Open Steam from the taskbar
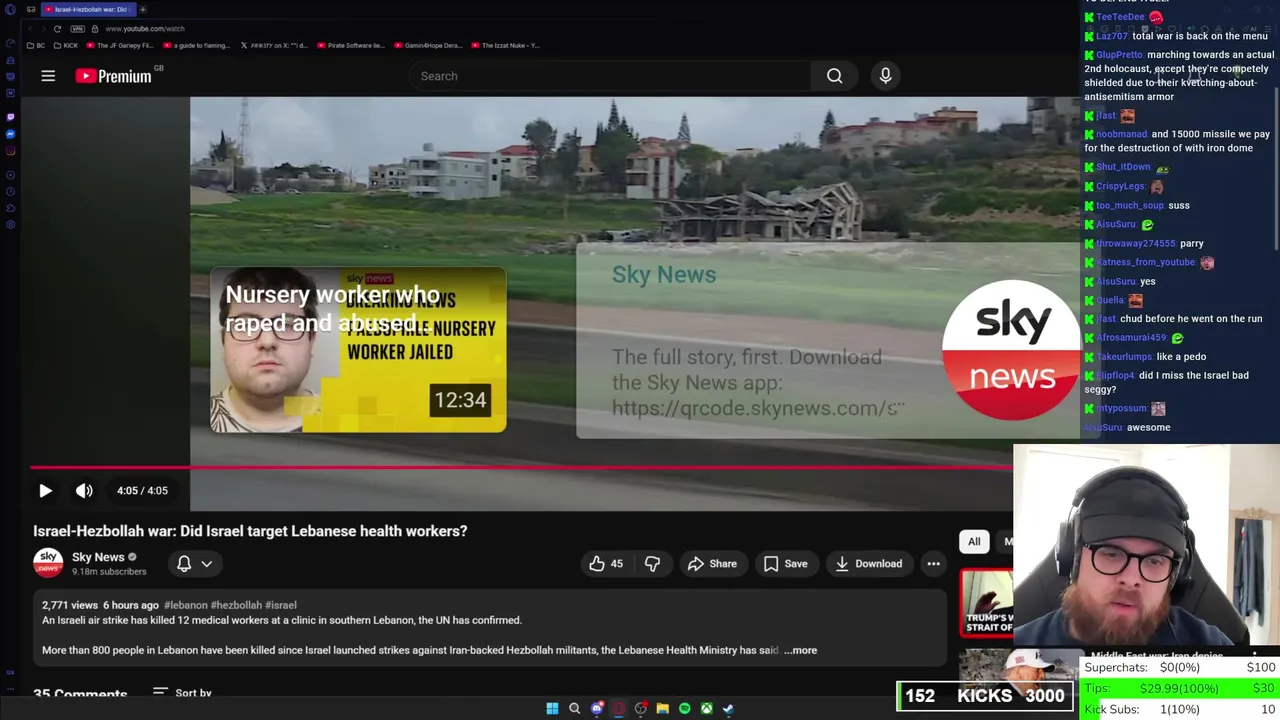1280x720 pixels. pyautogui.click(x=728, y=708)
